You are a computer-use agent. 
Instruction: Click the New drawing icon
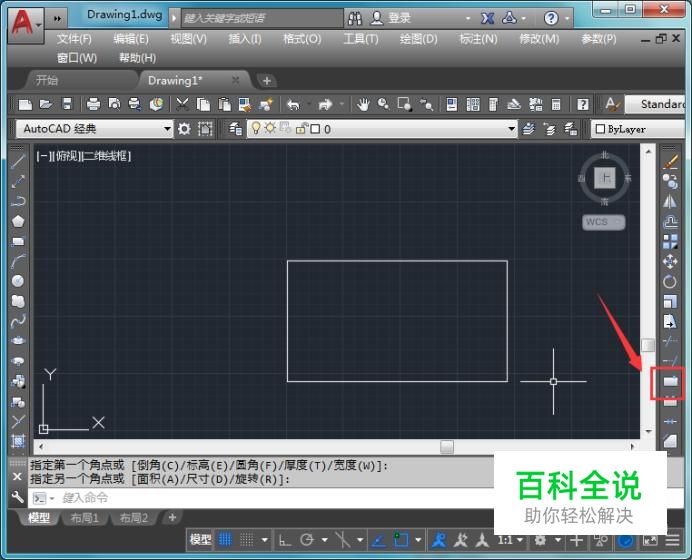tap(25, 105)
